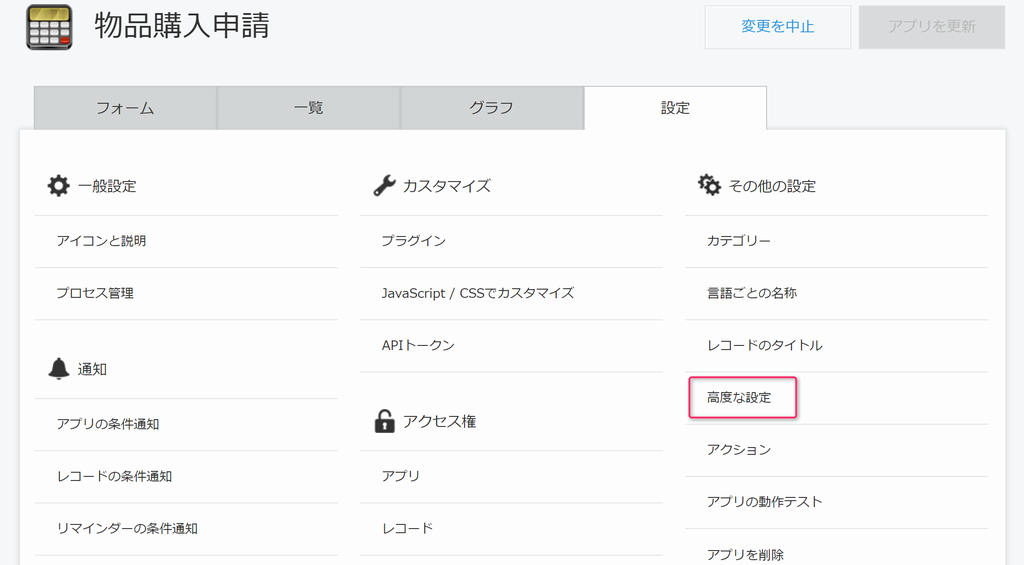Open レコードのタイトル settings
This screenshot has width=1024, height=565.
[765, 346]
